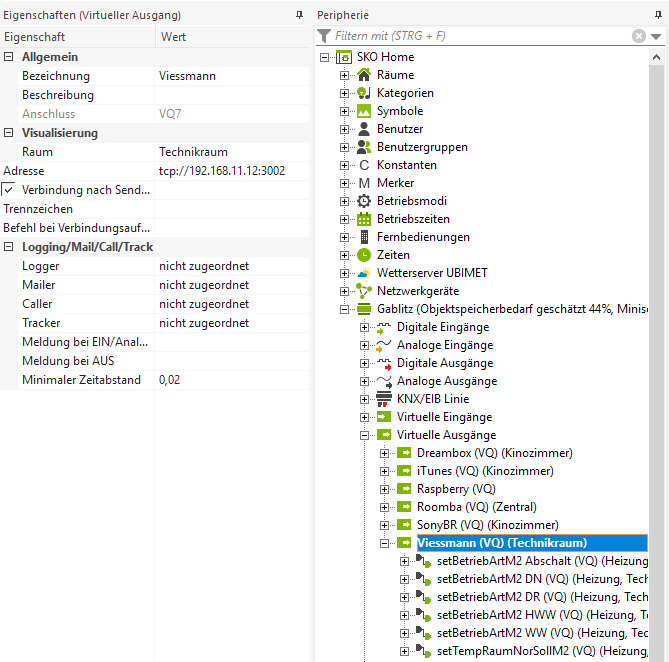This screenshot has height=662, width=669.
Task: Select SonyBR (VQ) (Kinozimmer) item
Action: pos(488,525)
